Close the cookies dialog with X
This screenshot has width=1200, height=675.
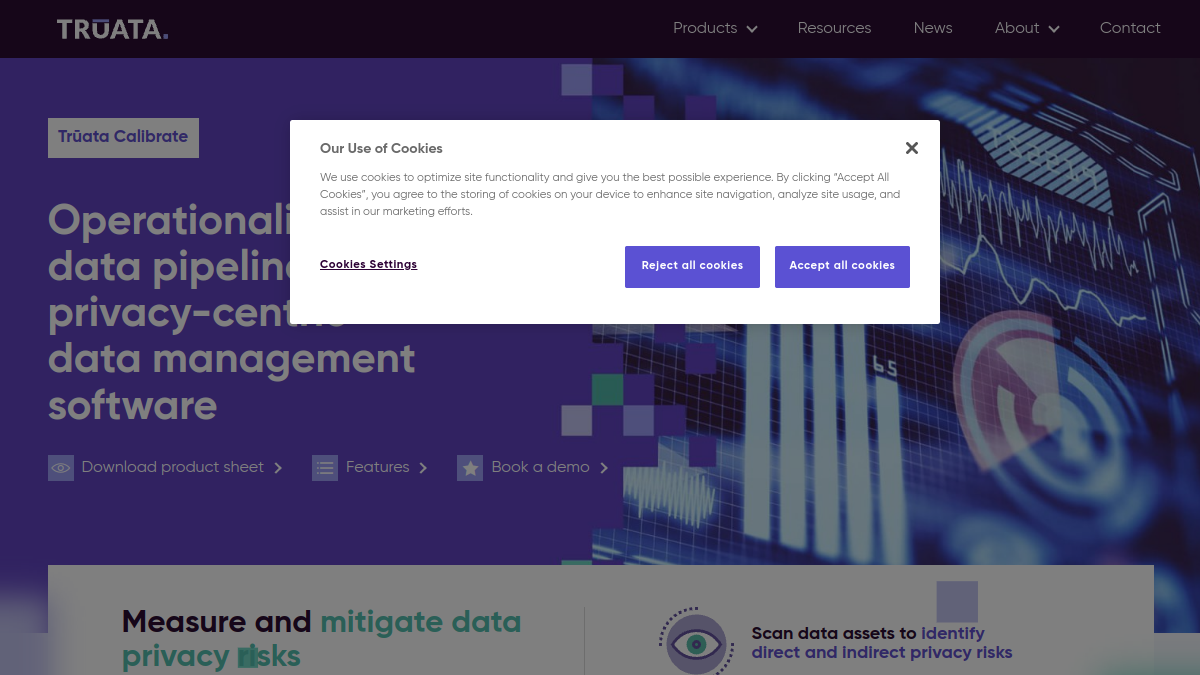tap(912, 148)
